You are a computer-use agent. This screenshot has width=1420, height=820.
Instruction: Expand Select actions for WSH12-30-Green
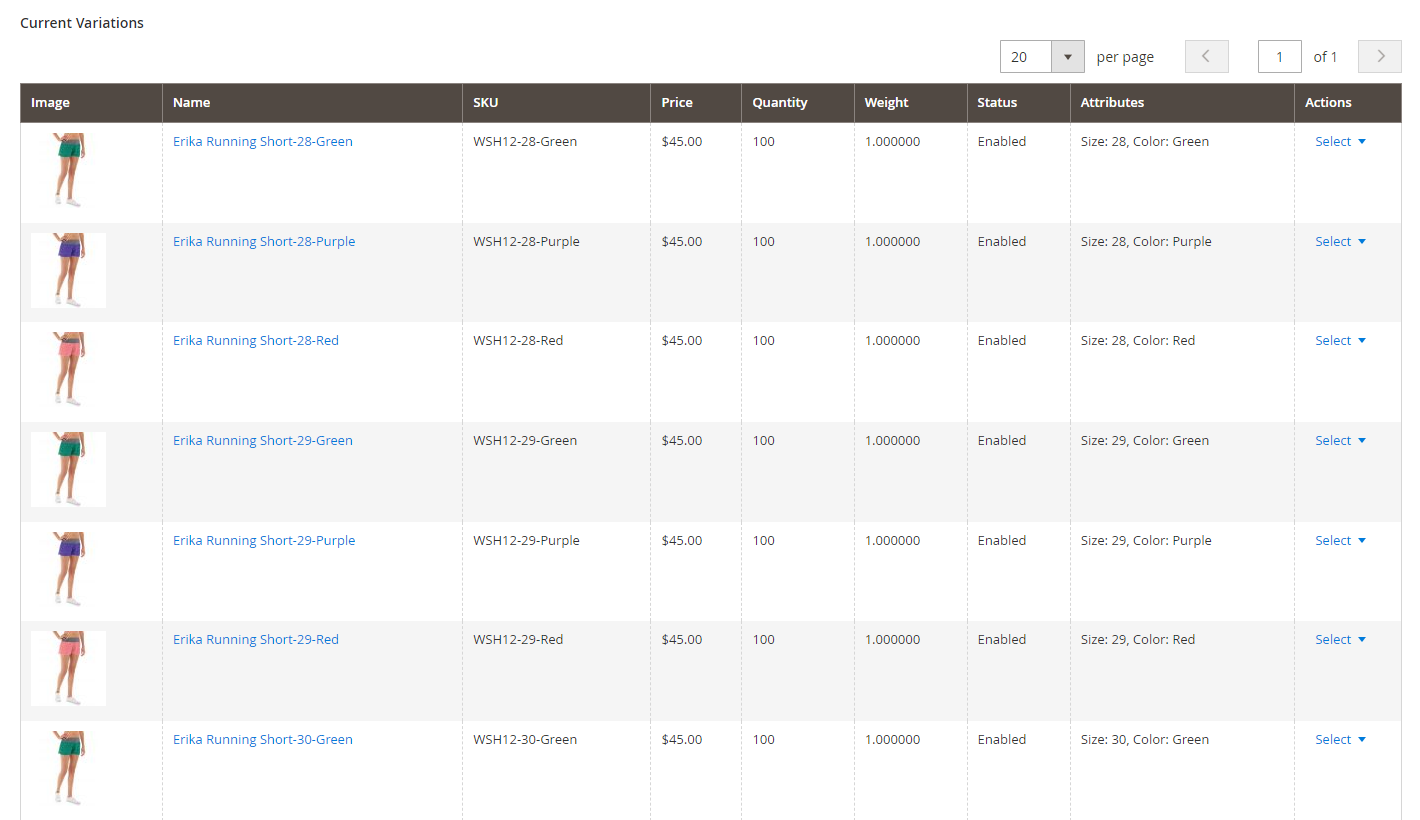coord(1340,740)
